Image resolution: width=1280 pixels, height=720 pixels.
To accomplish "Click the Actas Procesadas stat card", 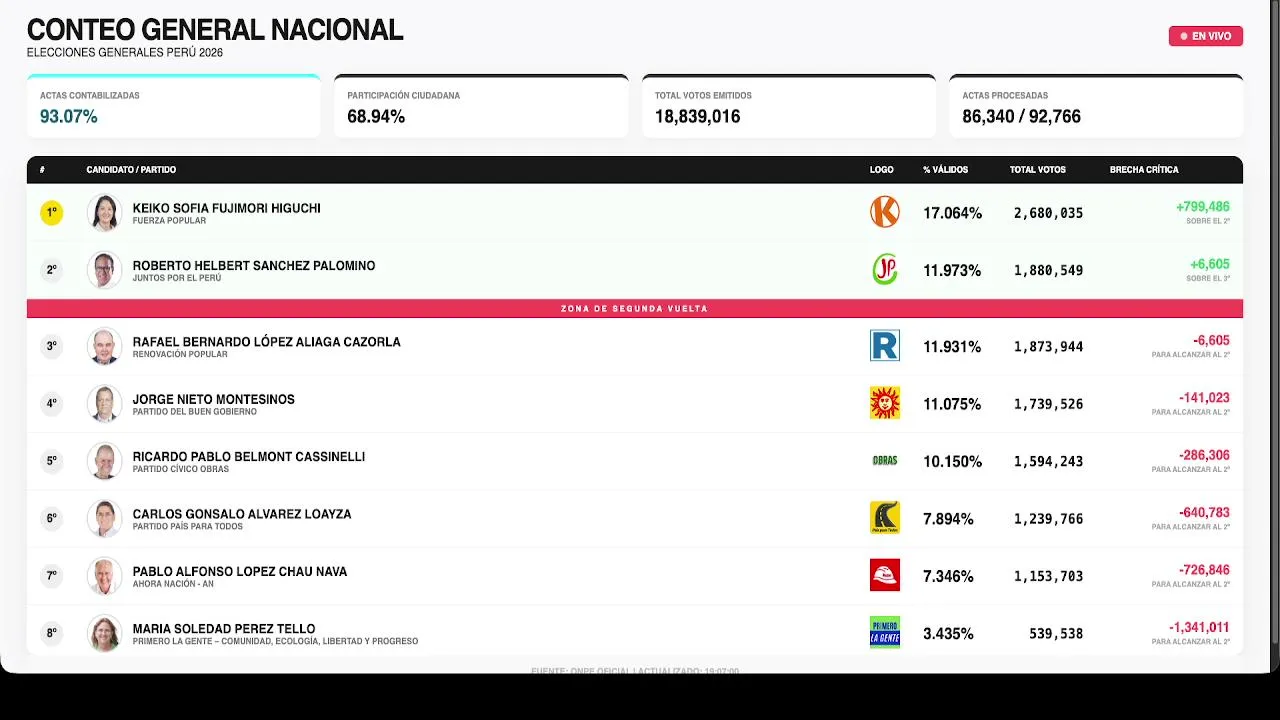I will coord(1095,107).
